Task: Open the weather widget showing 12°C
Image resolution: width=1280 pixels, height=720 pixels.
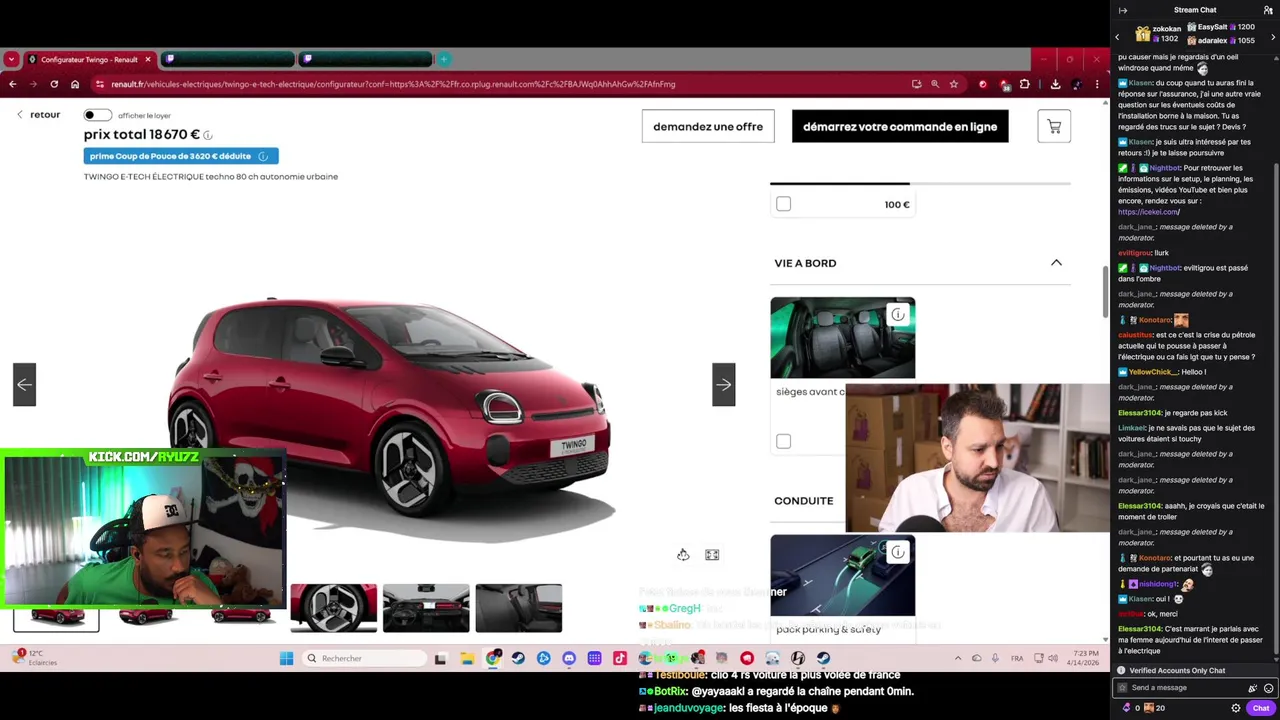Action: 35,658
